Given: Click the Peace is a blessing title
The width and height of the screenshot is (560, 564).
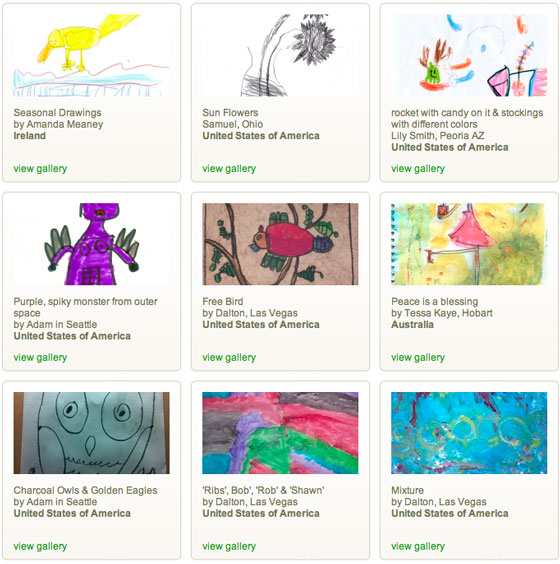Looking at the screenshot, I should point(434,301).
